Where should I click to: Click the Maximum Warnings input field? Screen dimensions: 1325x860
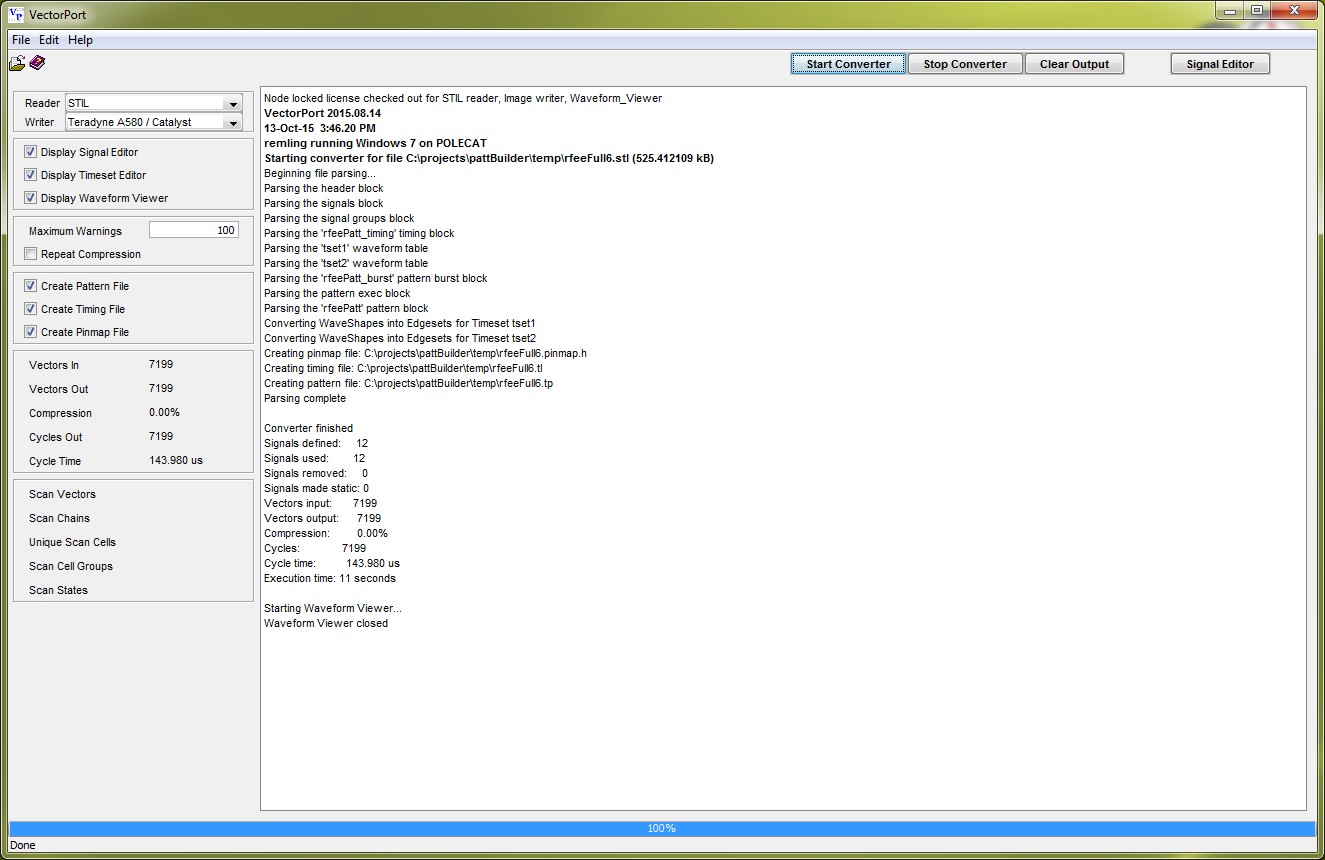point(194,230)
